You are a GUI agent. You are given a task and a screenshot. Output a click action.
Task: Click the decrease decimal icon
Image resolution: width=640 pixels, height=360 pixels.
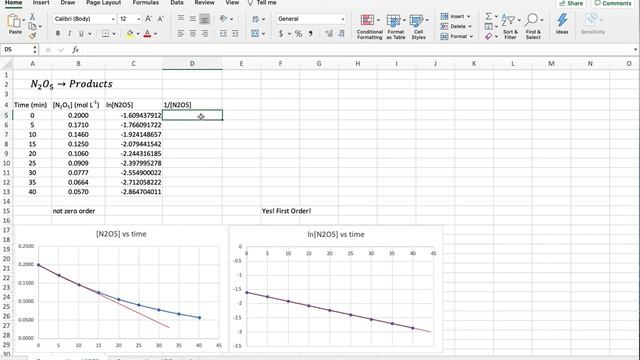coord(341,34)
